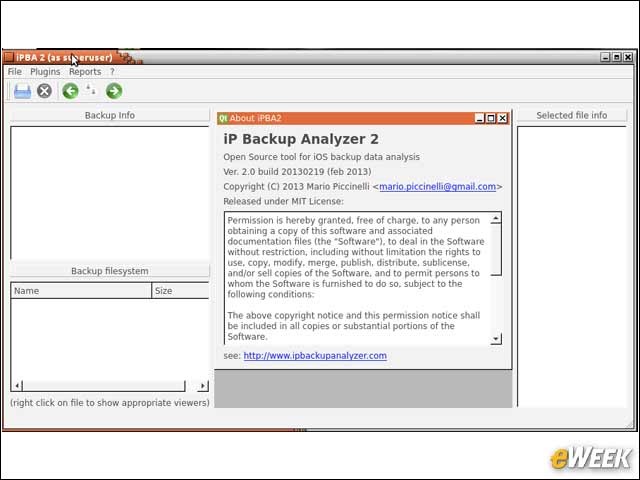This screenshot has height=480, width=640.
Task: Click the Selected file info header
Action: (x=571, y=116)
